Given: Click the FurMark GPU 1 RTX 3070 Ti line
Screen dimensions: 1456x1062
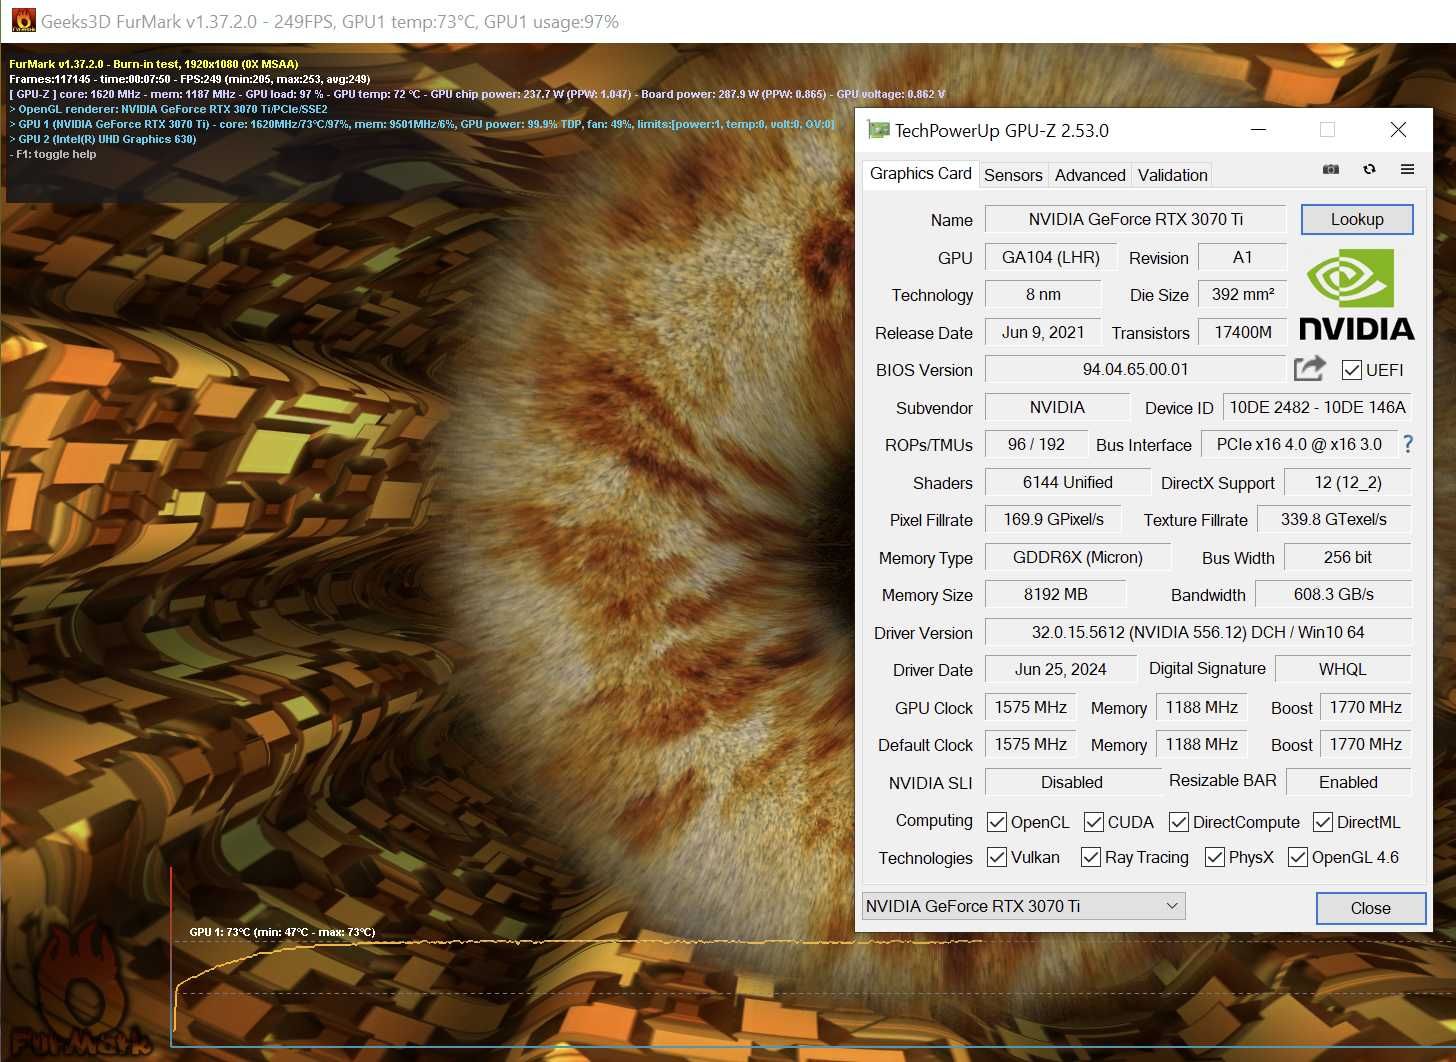Looking at the screenshot, I should 422,124.
